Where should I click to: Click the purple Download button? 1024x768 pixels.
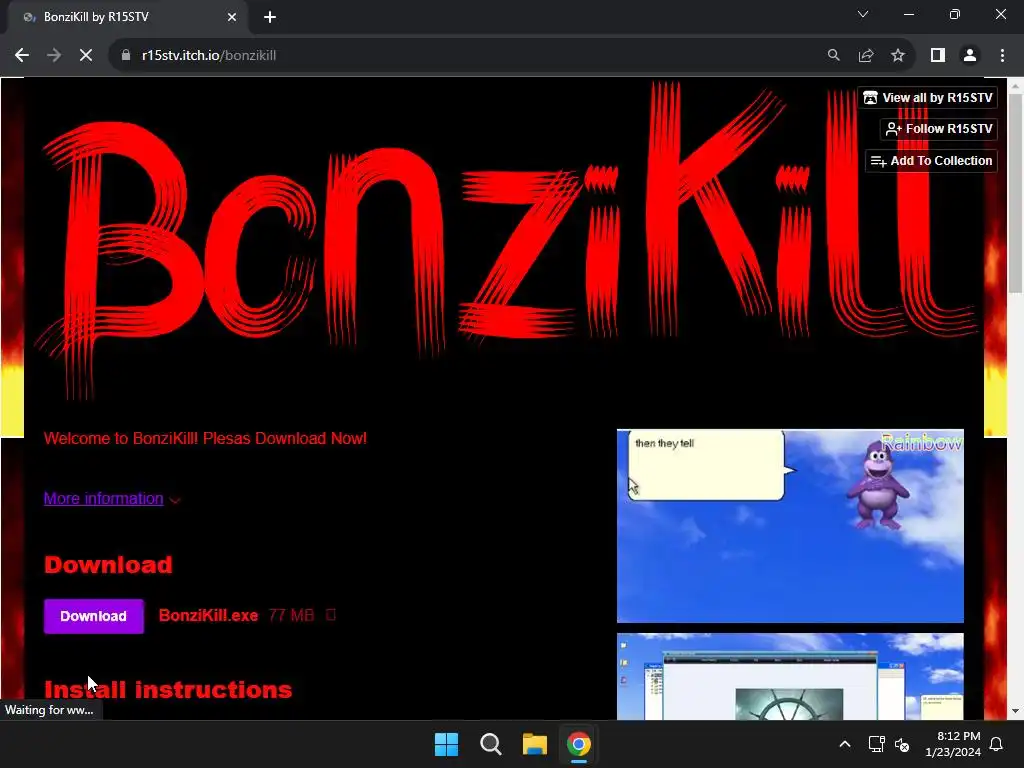[x=93, y=616]
